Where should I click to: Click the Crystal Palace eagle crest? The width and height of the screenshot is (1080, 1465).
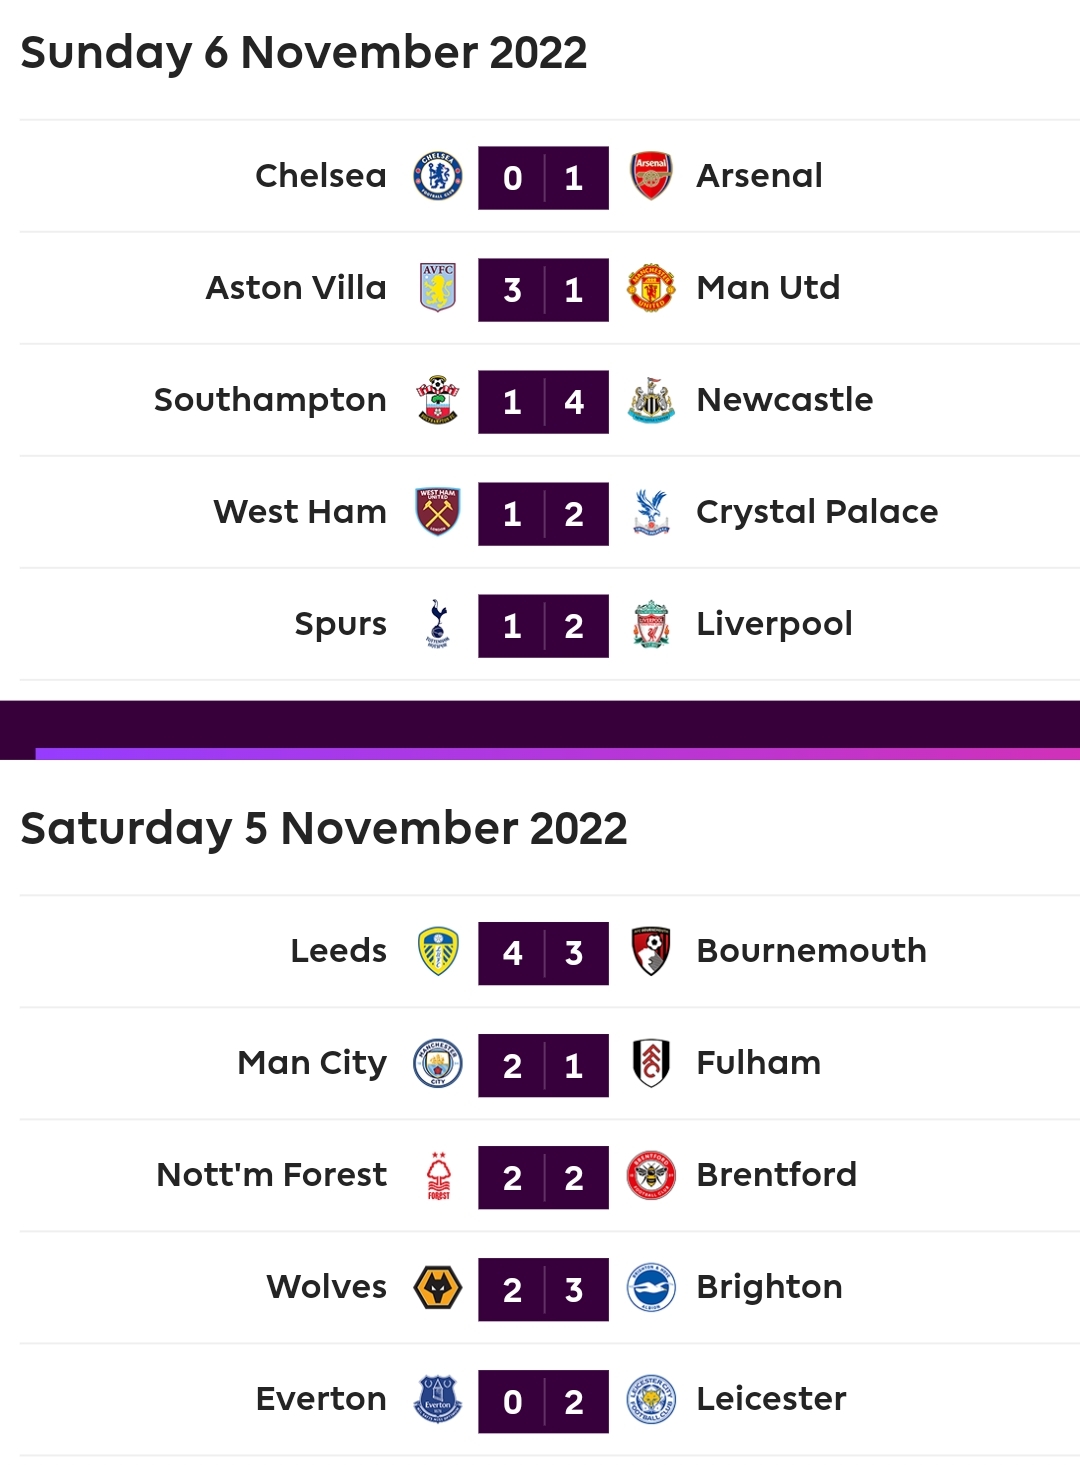pyautogui.click(x=651, y=513)
